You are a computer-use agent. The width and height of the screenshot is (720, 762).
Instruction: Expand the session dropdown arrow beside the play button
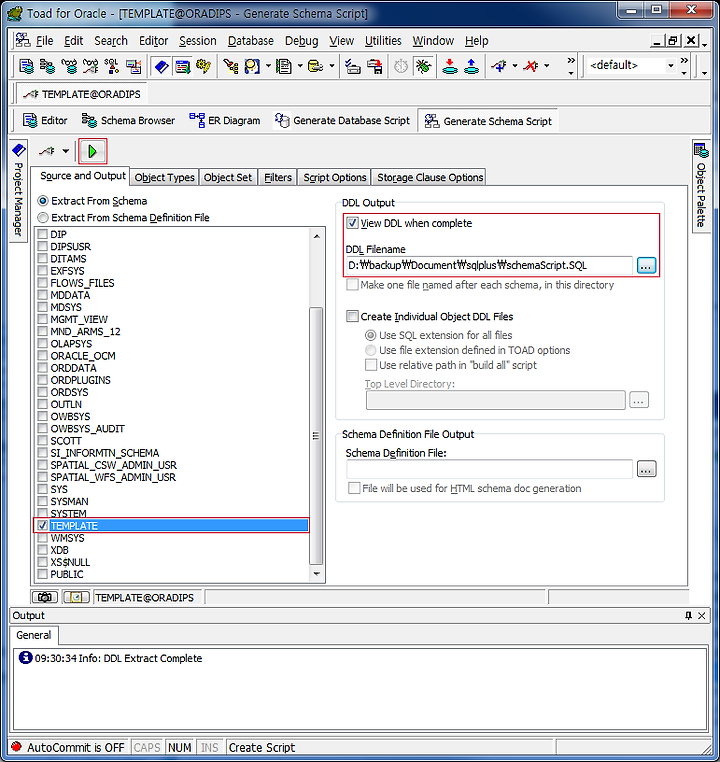[65, 151]
